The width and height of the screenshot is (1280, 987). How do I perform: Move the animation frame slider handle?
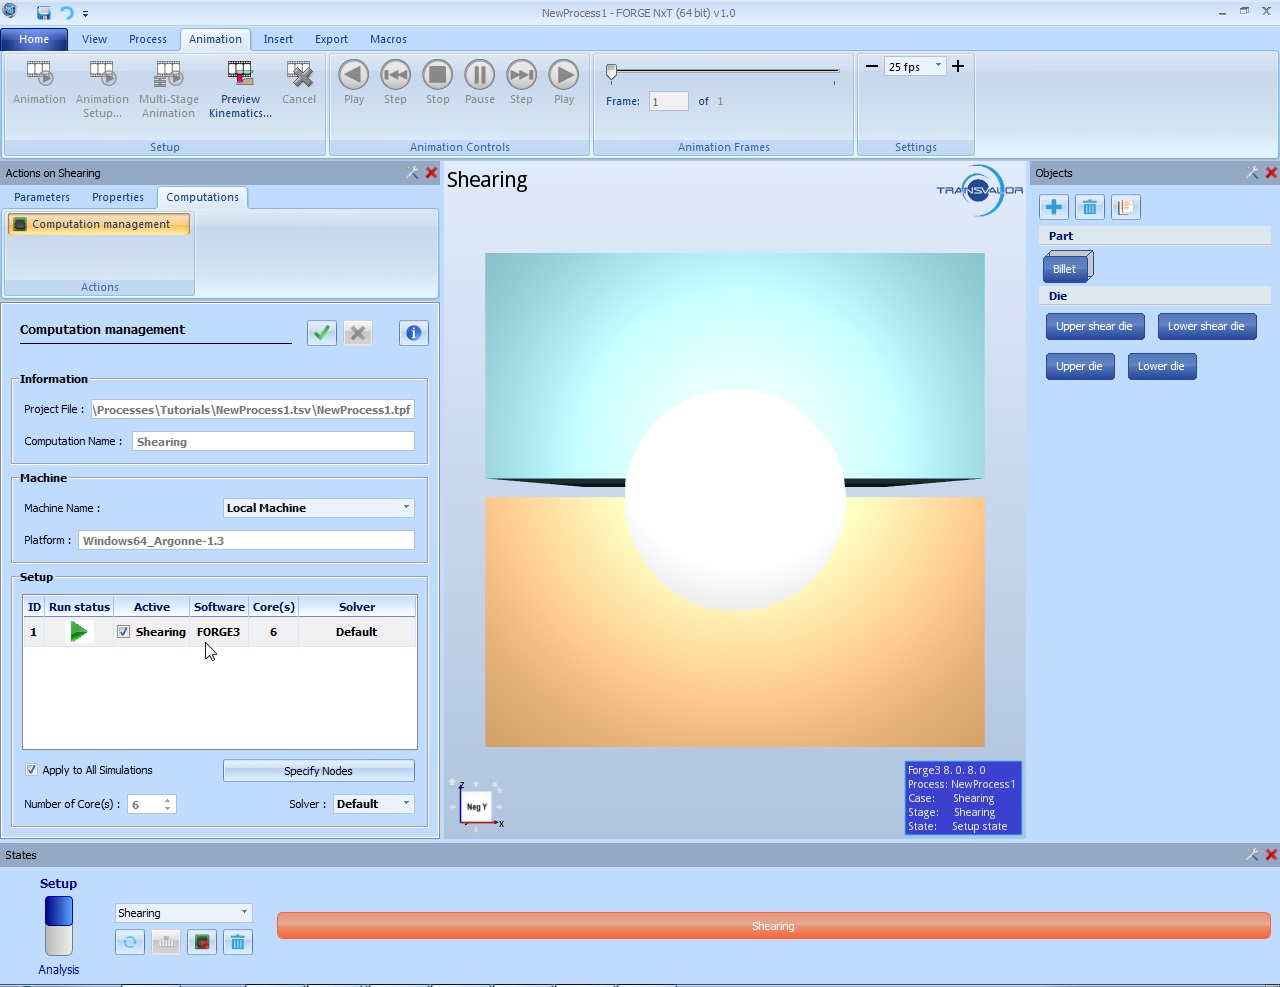click(611, 71)
